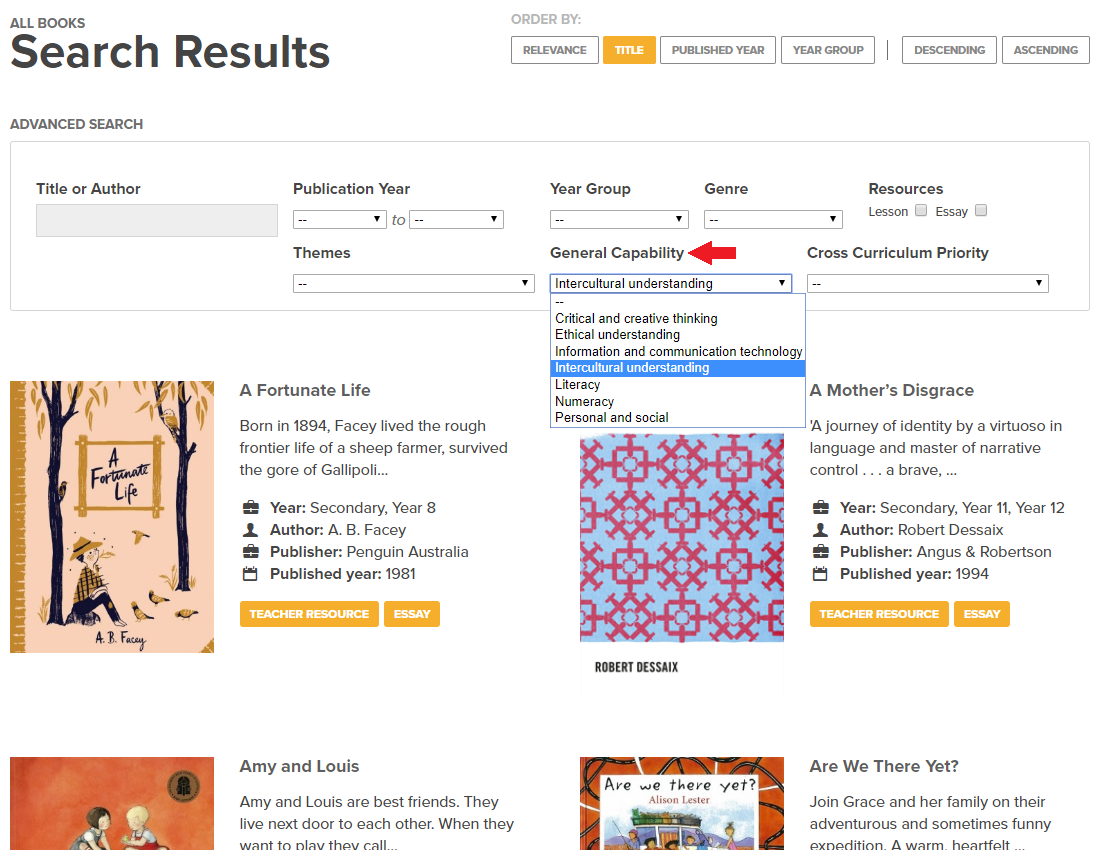Open the A Fortunate Life title link
Image resolution: width=1100 pixels, height=850 pixels.
[x=305, y=391]
